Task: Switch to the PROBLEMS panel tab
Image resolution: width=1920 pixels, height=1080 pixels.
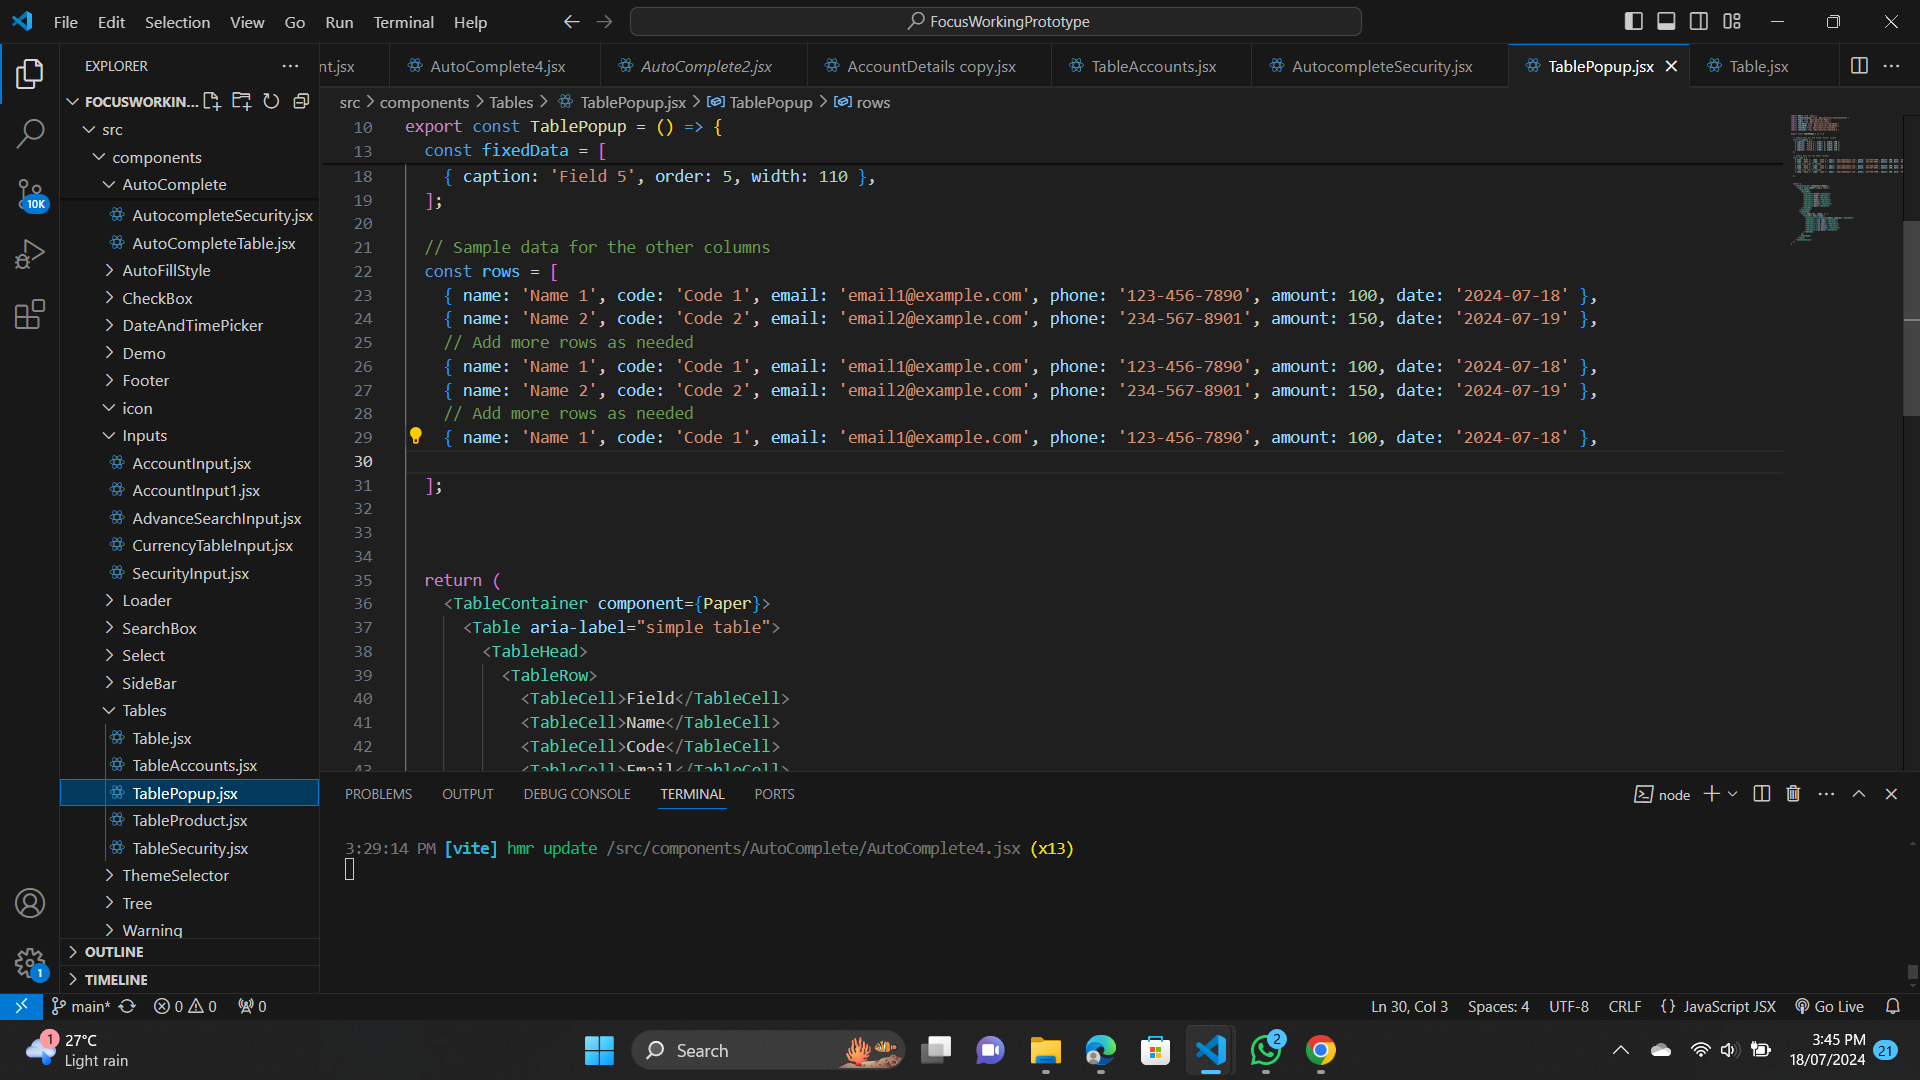Action: pyautogui.click(x=378, y=794)
